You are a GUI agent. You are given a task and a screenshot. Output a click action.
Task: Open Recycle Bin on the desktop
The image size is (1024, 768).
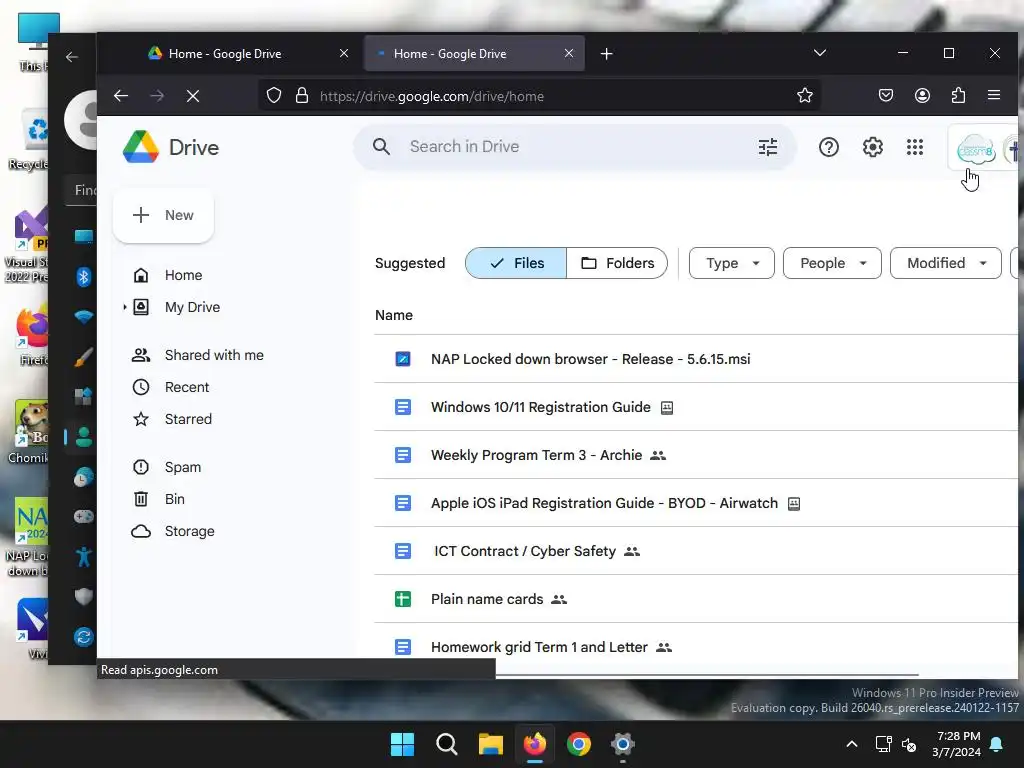29,140
